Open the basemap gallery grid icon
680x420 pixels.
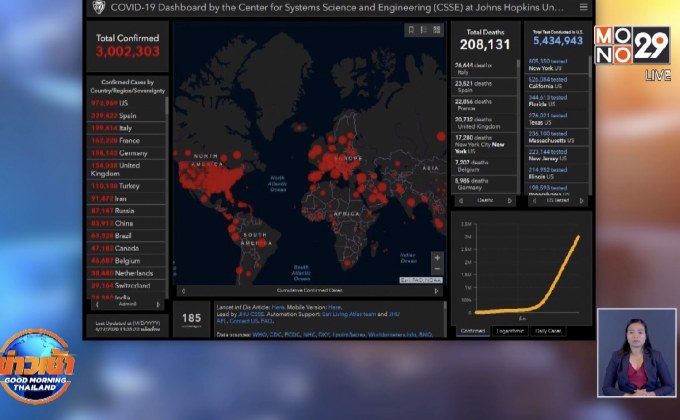437,30
